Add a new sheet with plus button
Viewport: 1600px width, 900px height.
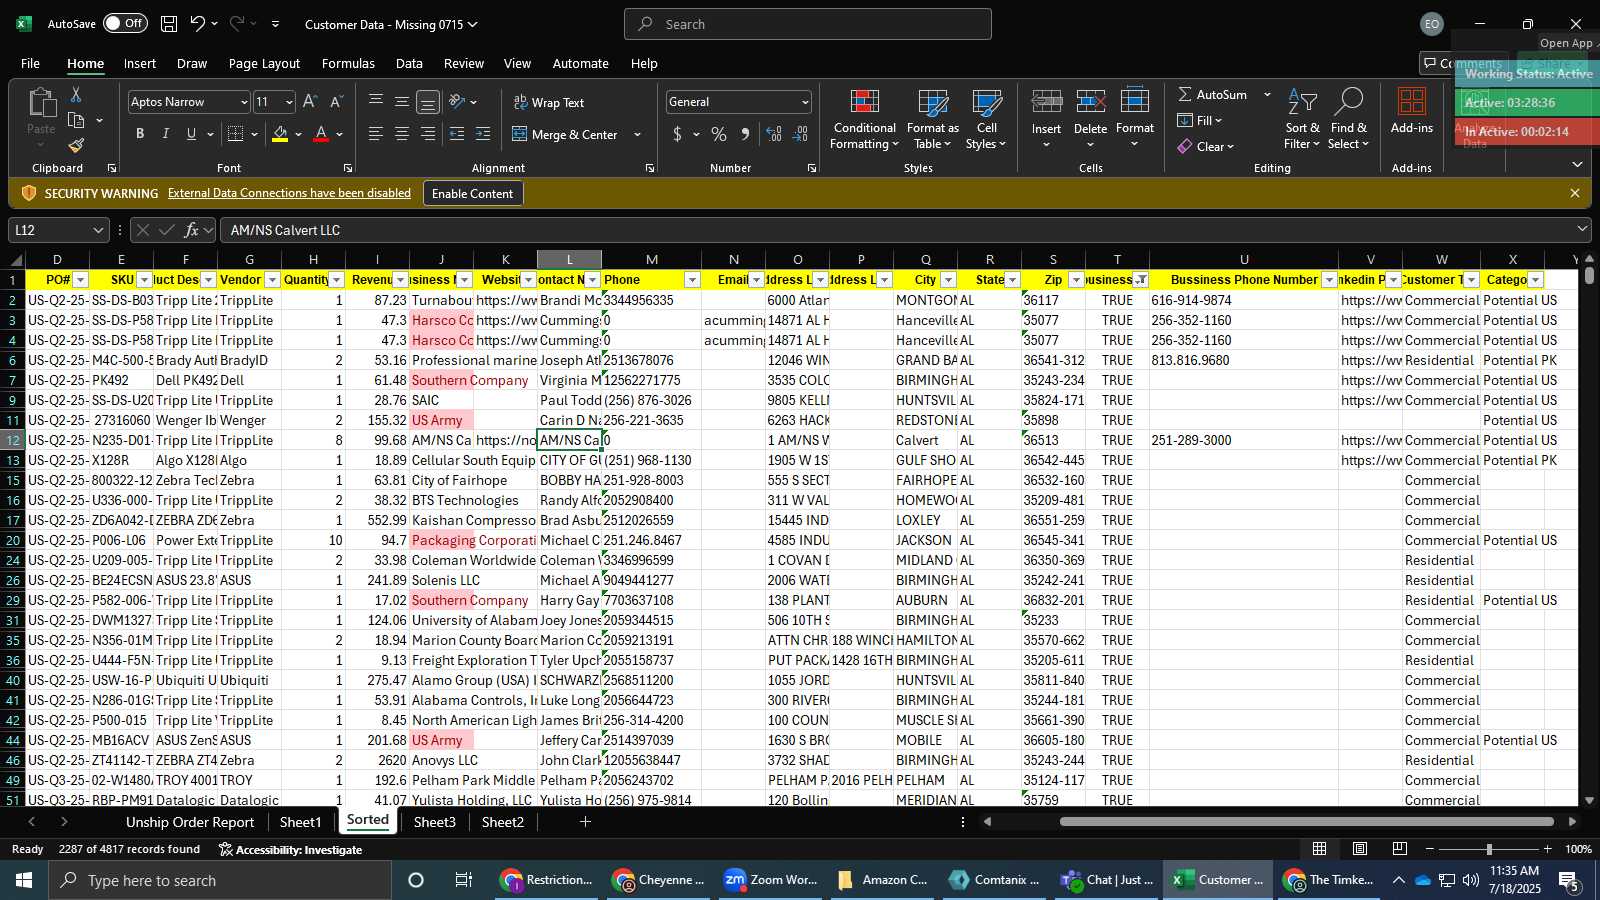[585, 822]
